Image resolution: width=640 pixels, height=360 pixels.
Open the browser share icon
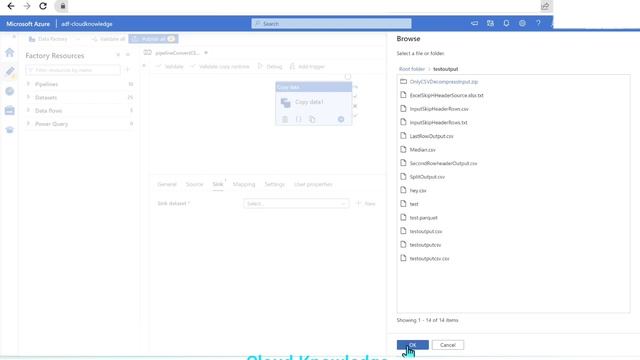point(545,6)
